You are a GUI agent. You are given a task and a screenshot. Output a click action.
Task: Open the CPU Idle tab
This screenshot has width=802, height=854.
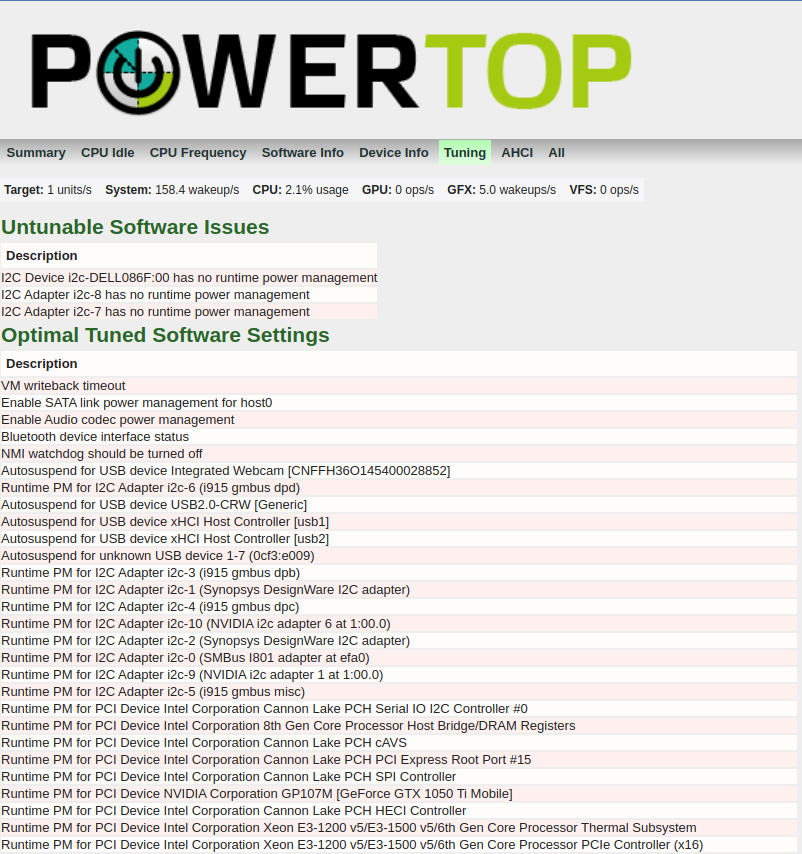click(107, 152)
